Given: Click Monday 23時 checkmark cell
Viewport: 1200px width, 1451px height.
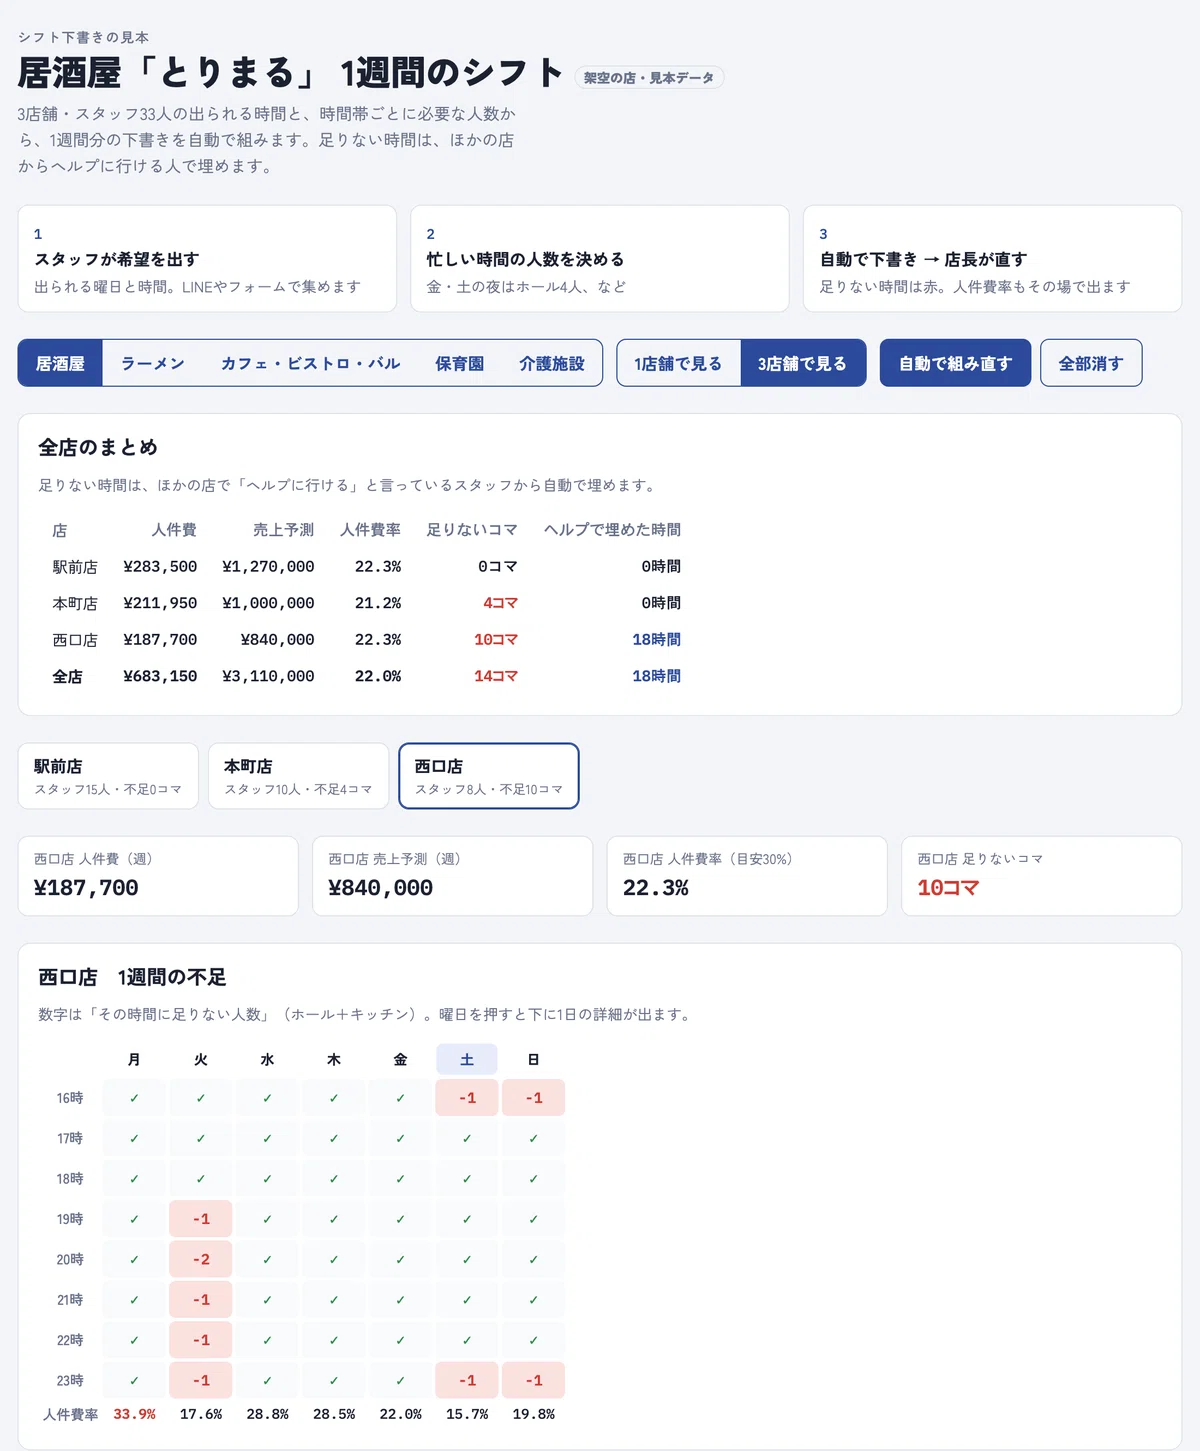Looking at the screenshot, I should coord(134,1380).
